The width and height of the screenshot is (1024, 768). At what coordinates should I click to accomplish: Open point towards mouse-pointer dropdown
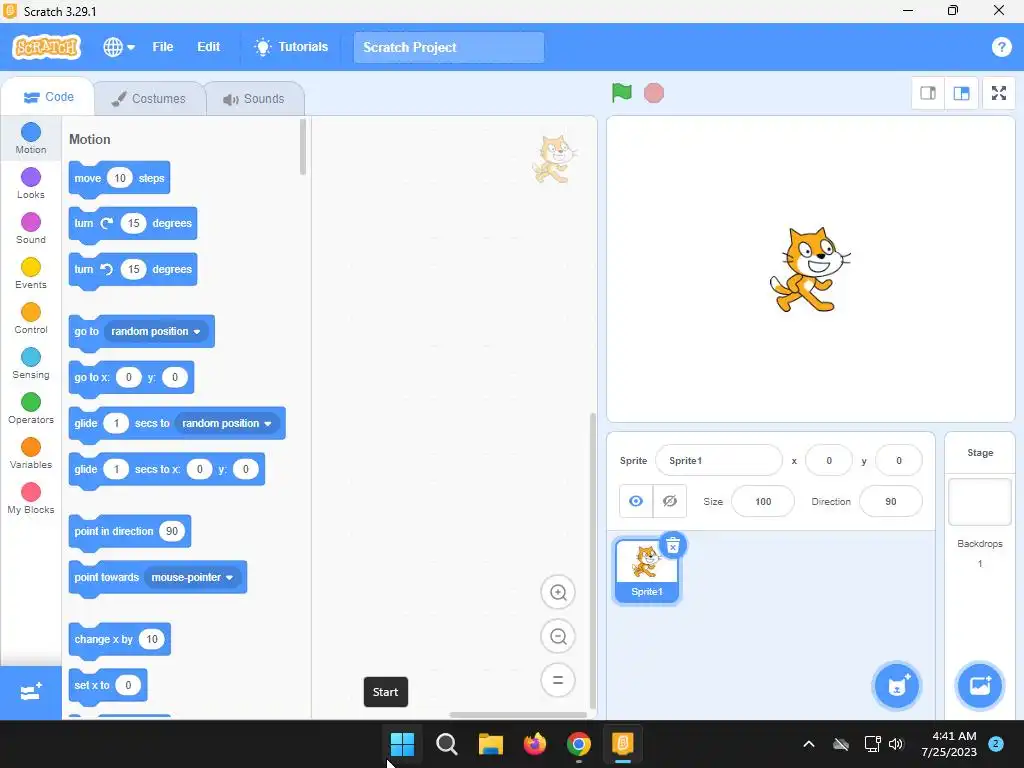coord(192,577)
